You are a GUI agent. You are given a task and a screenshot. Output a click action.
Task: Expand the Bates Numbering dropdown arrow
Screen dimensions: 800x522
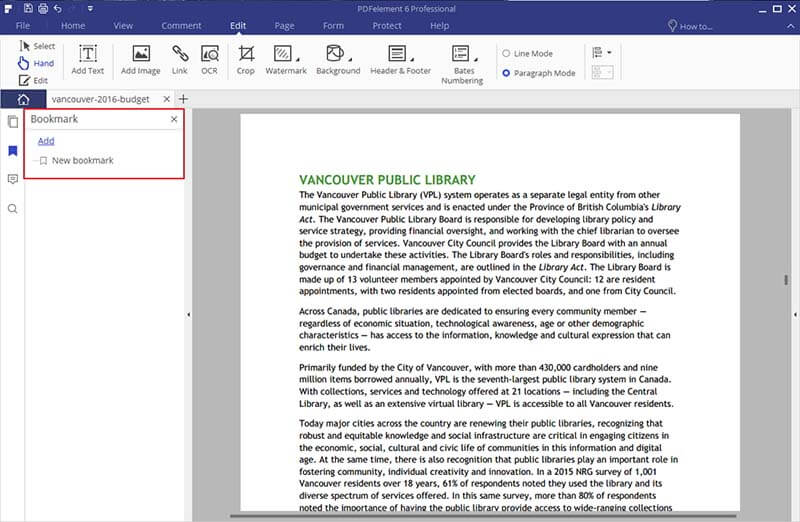(476, 59)
